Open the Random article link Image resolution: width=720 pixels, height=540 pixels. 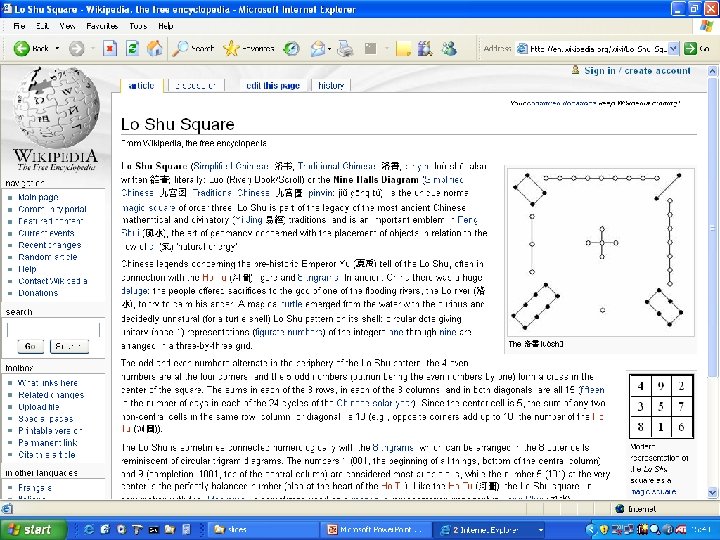tap(48, 257)
